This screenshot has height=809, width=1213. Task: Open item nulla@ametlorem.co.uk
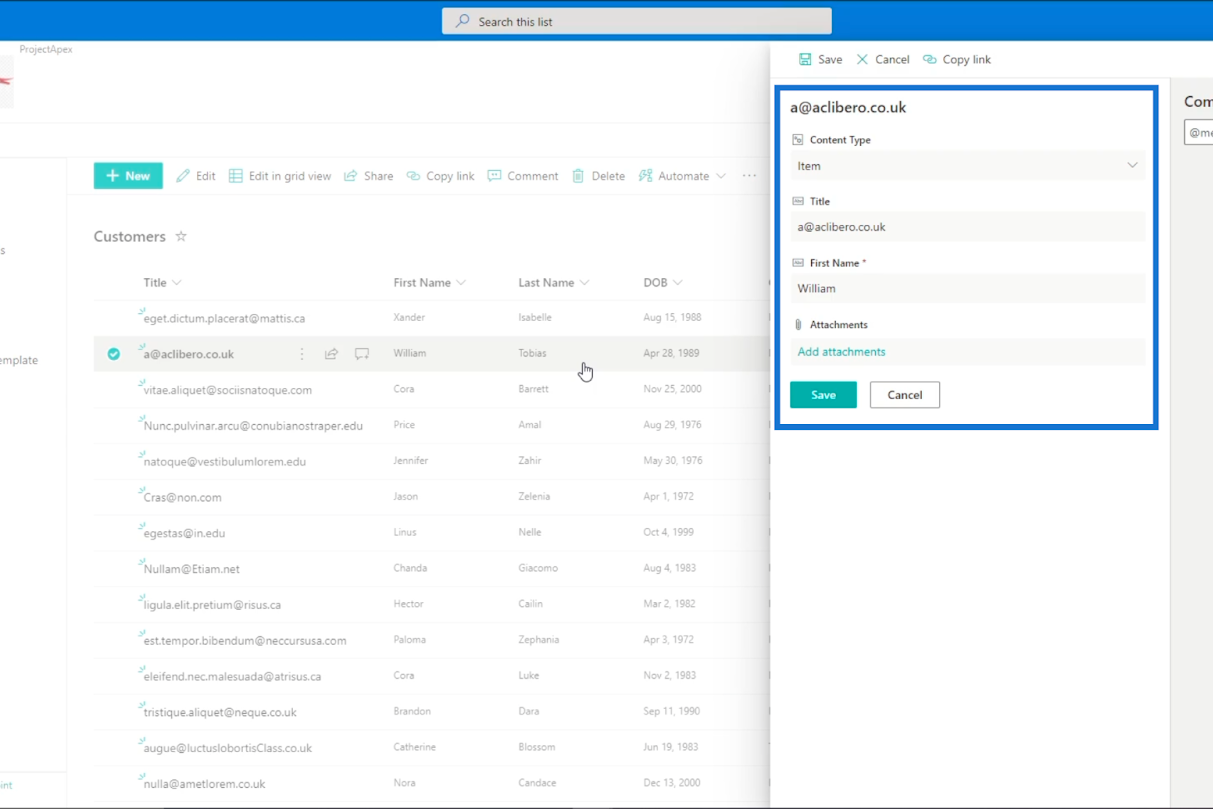[x=205, y=784]
